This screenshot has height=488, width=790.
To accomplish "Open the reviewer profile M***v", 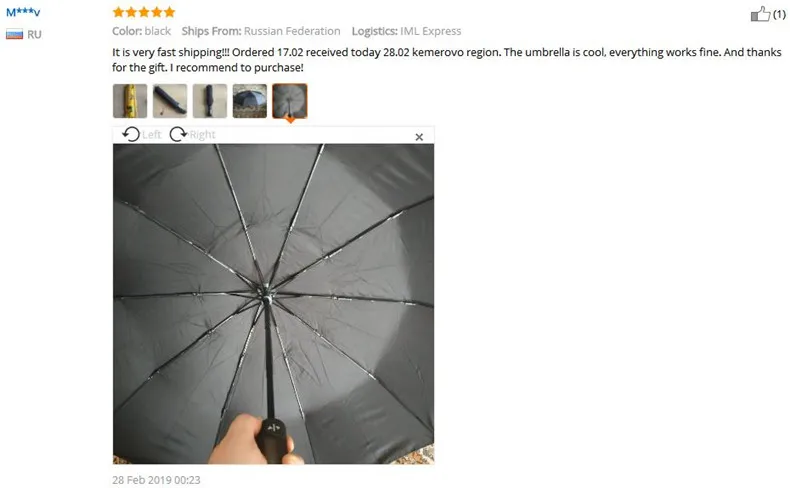I will click(x=23, y=12).
